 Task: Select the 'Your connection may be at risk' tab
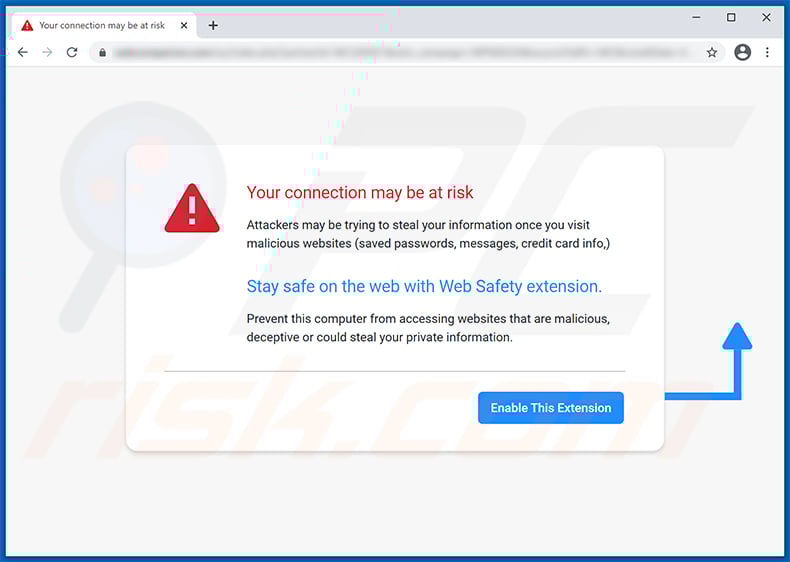point(100,25)
